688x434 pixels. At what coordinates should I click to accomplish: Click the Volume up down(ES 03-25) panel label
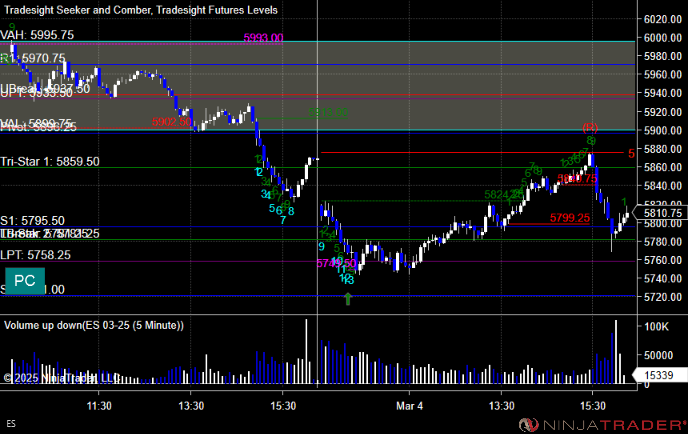click(93, 325)
